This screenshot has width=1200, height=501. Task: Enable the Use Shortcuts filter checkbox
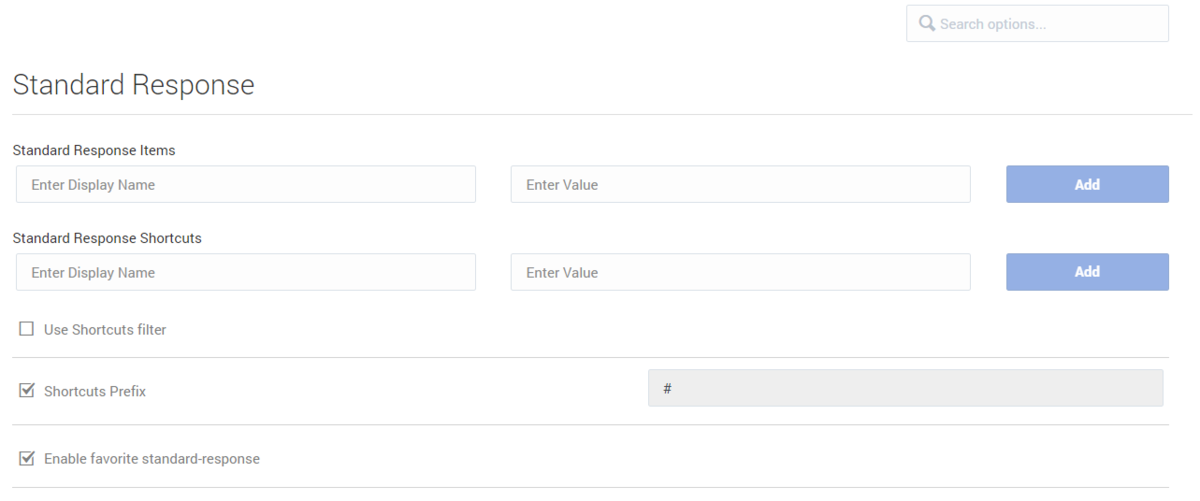[x=27, y=329]
